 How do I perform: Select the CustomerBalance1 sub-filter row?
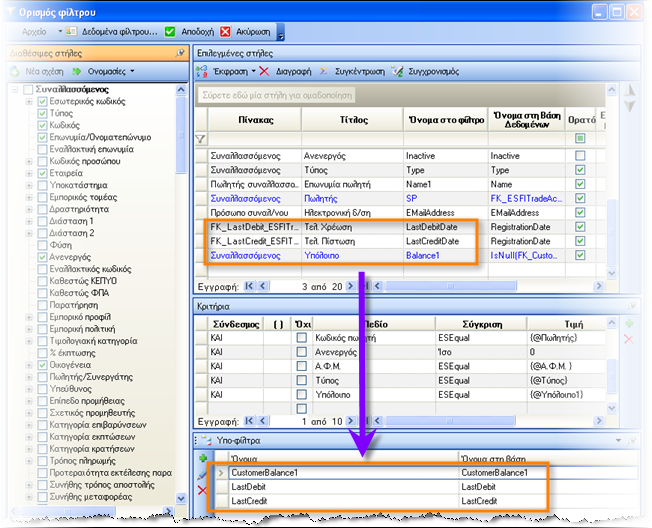point(426,473)
